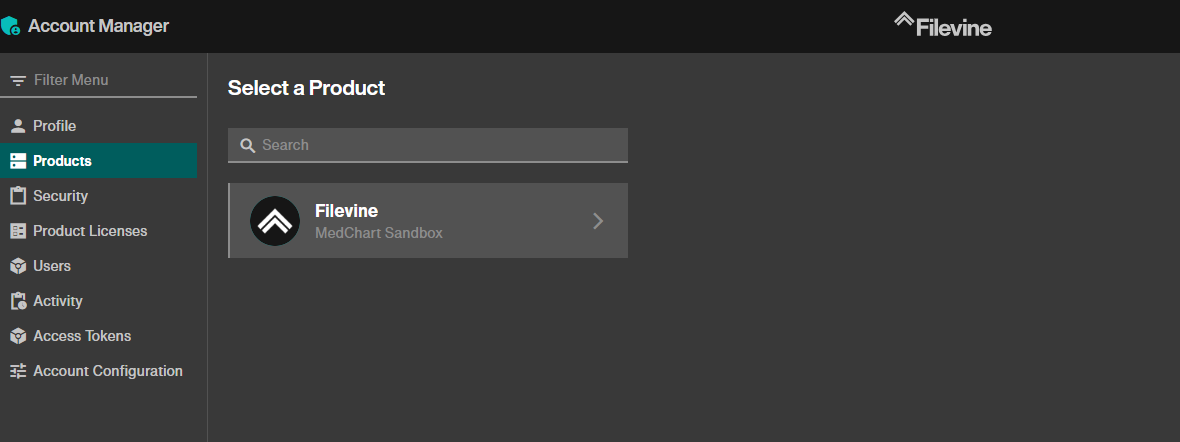Open the Activity page

[x=99, y=301]
